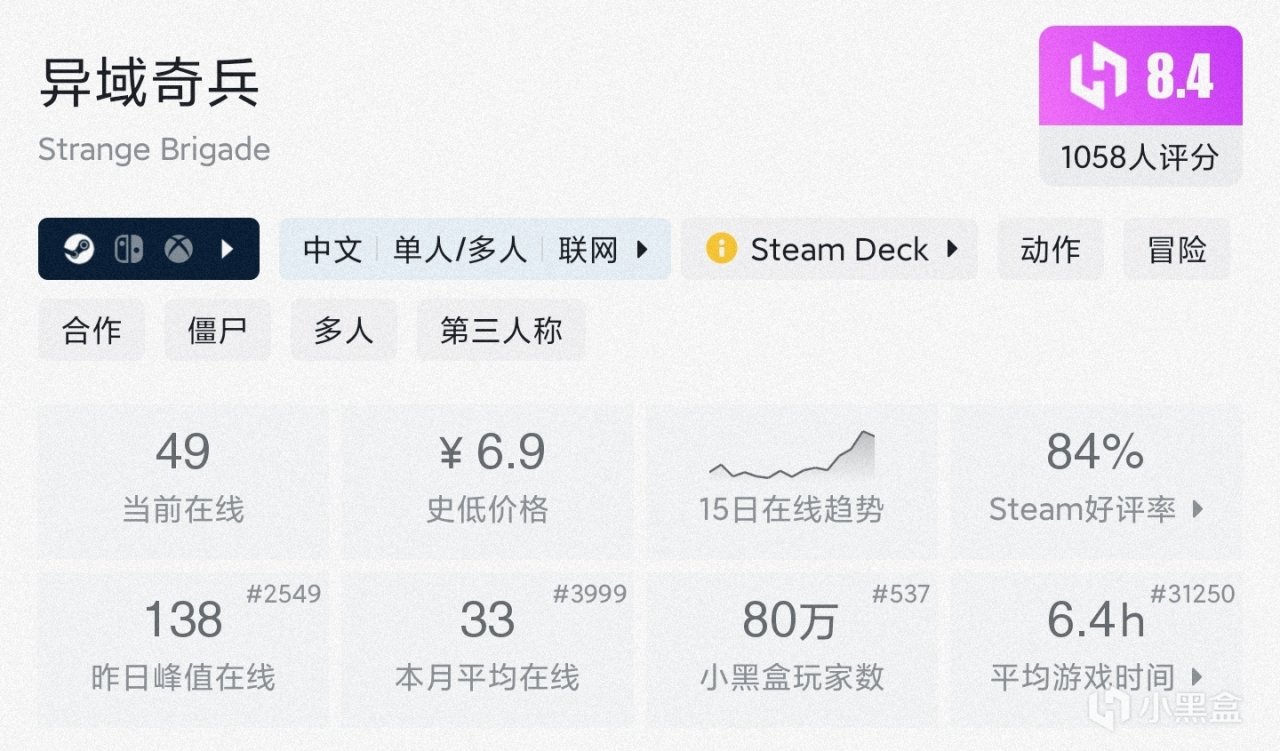Open the 僵尸 tag
The height and width of the screenshot is (751, 1280).
217,330
